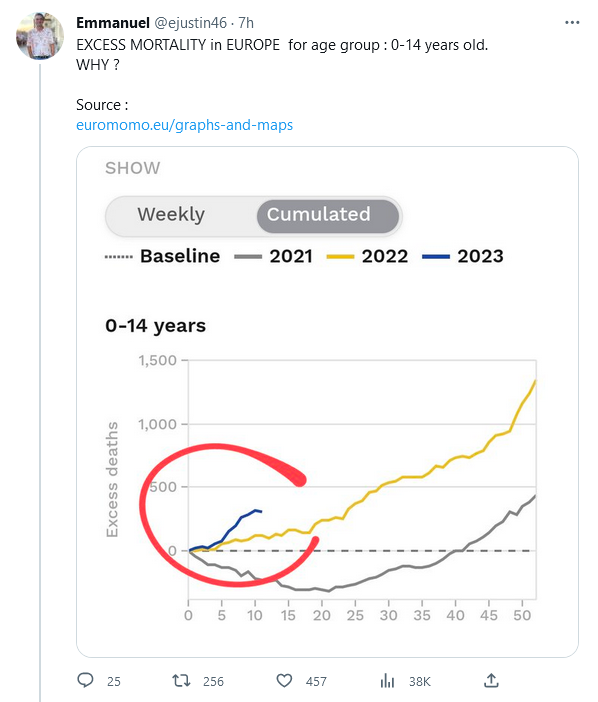Toggle the 2021 gray legend line
598x702 pixels.
pos(273,257)
